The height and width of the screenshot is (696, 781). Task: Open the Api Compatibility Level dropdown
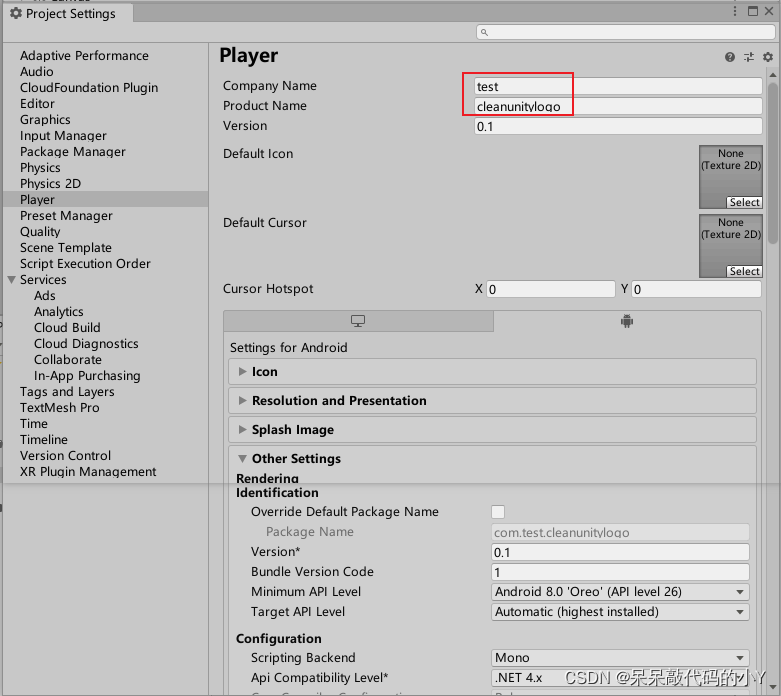point(620,678)
